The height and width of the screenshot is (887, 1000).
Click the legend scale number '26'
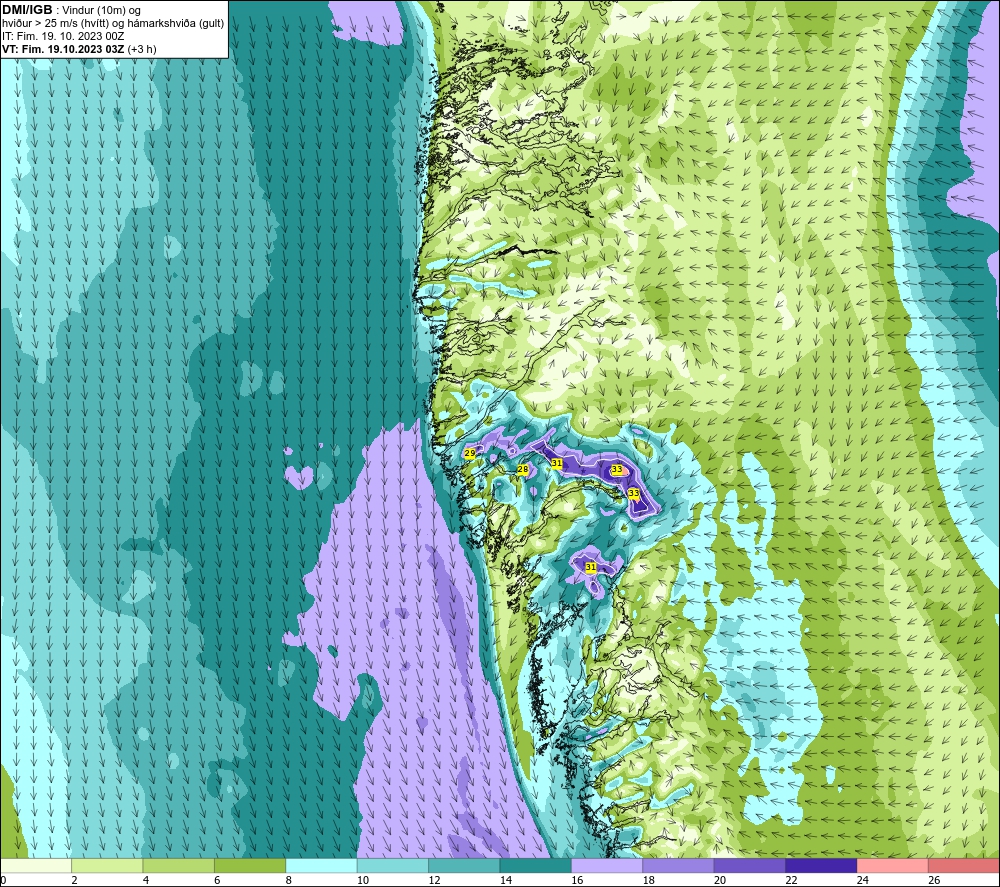934,880
